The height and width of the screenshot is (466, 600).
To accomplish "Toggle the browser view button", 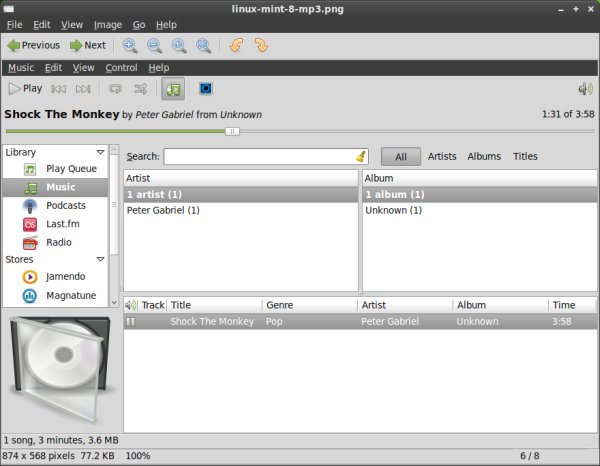I will [174, 89].
